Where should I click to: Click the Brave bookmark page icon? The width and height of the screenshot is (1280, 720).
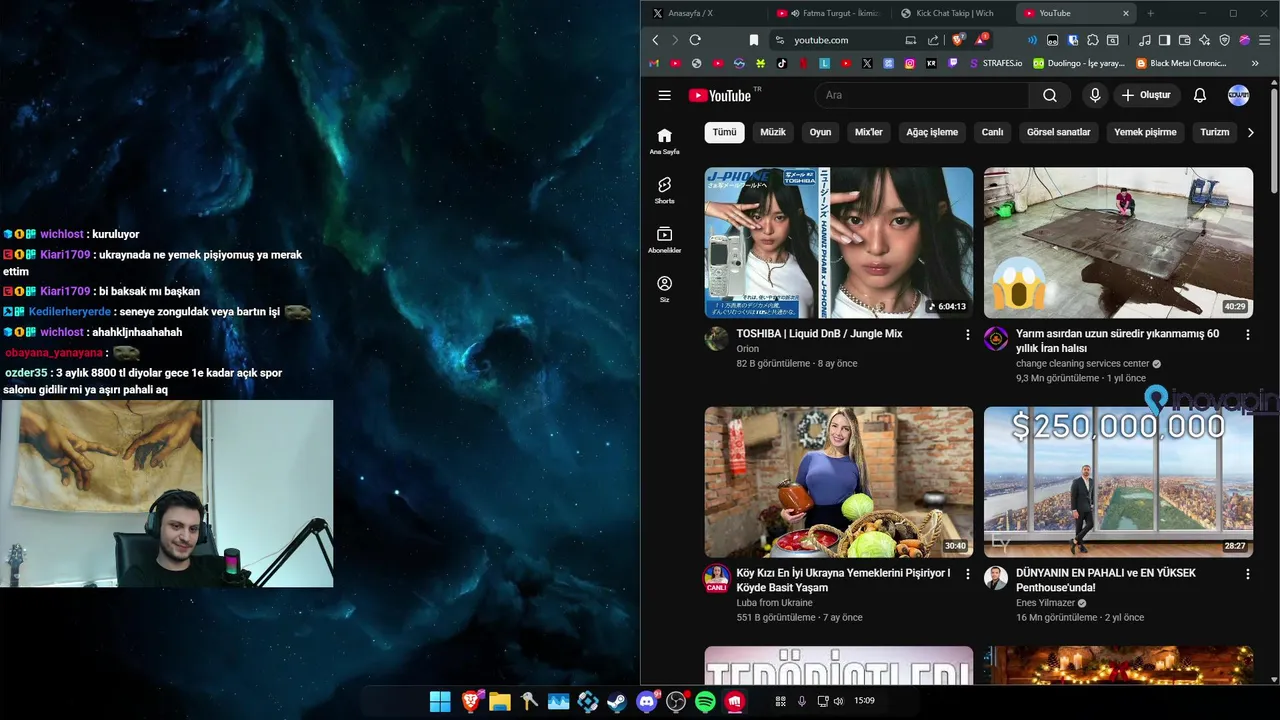(x=754, y=40)
